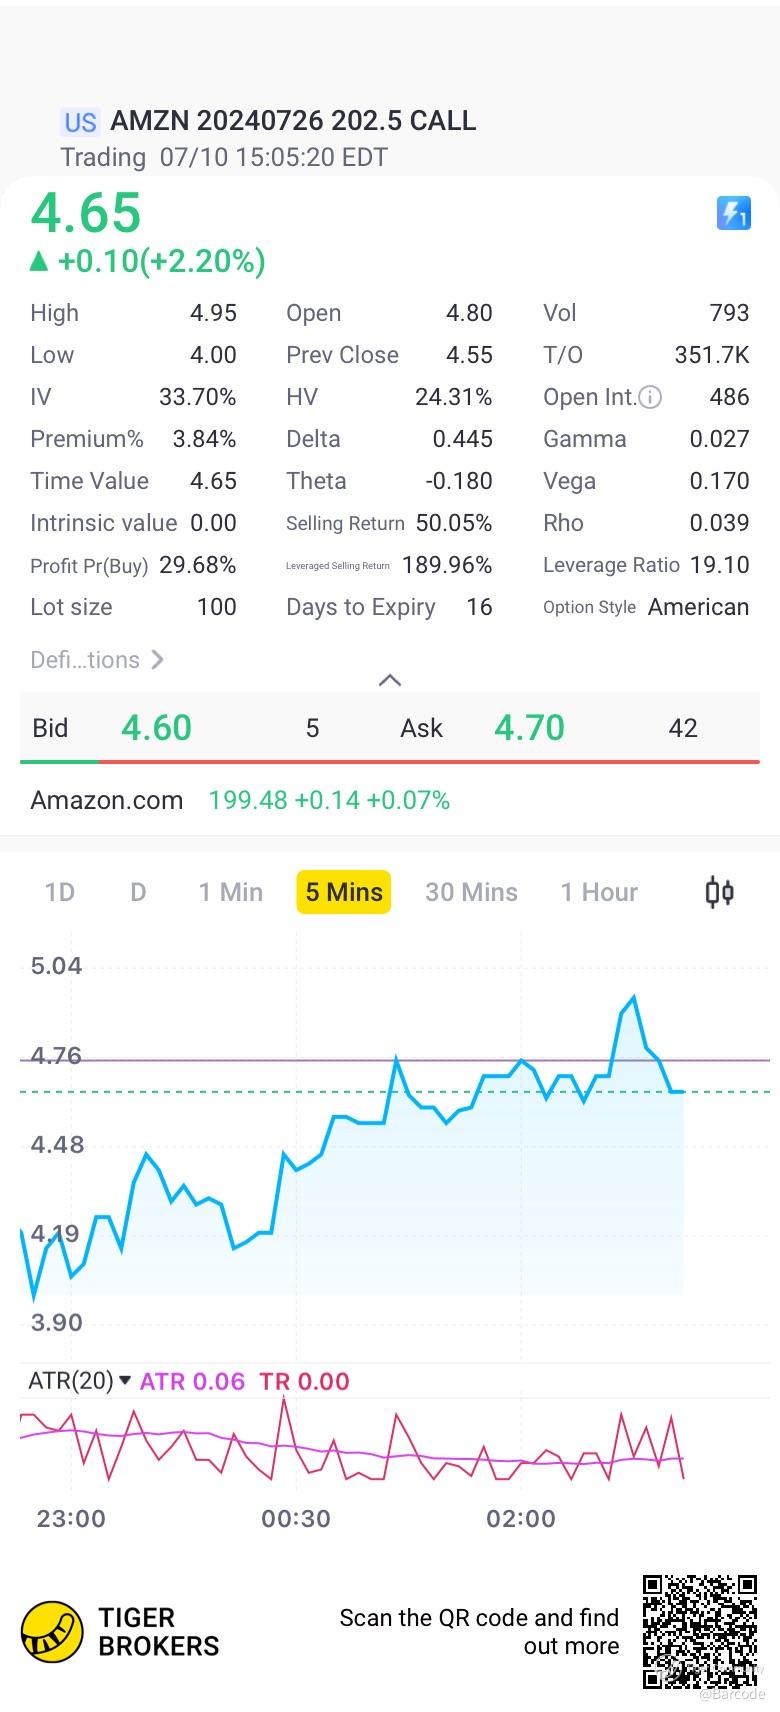
Task: Collapse the option details with the up chevron
Action: (390, 681)
